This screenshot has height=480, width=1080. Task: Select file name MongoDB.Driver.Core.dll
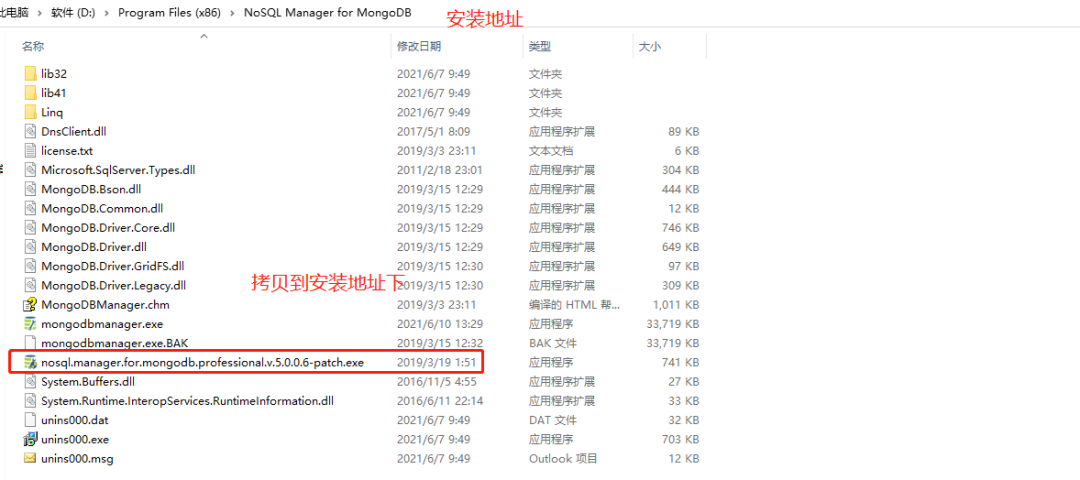pyautogui.click(x=108, y=227)
